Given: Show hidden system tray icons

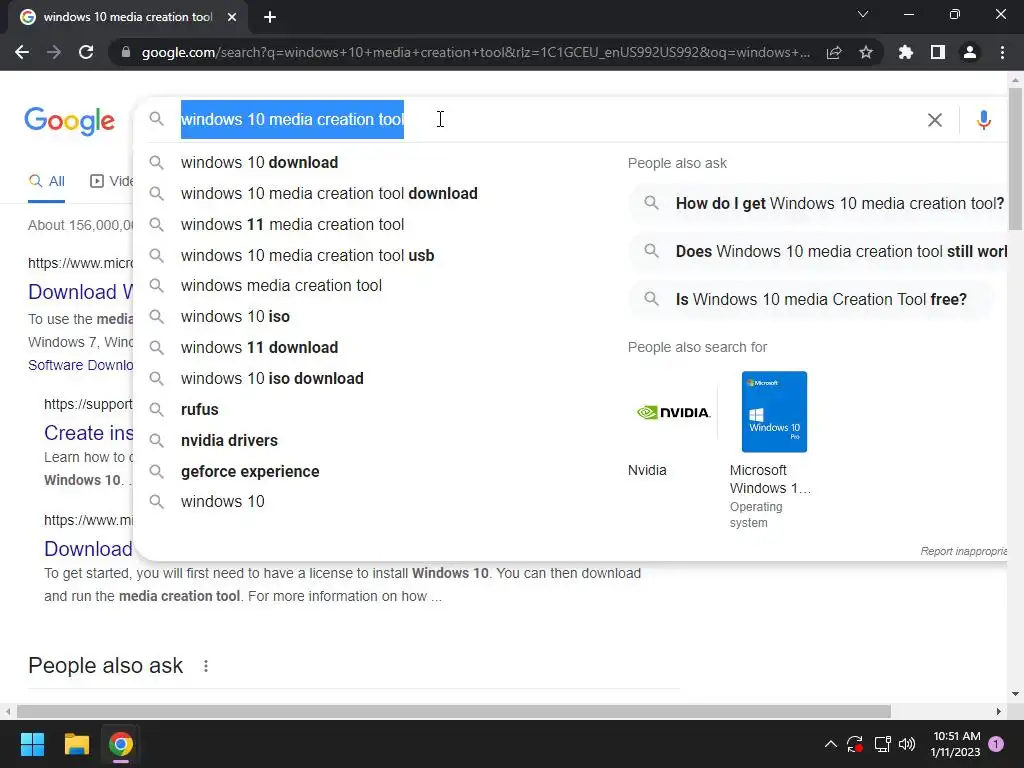Looking at the screenshot, I should tap(831, 744).
